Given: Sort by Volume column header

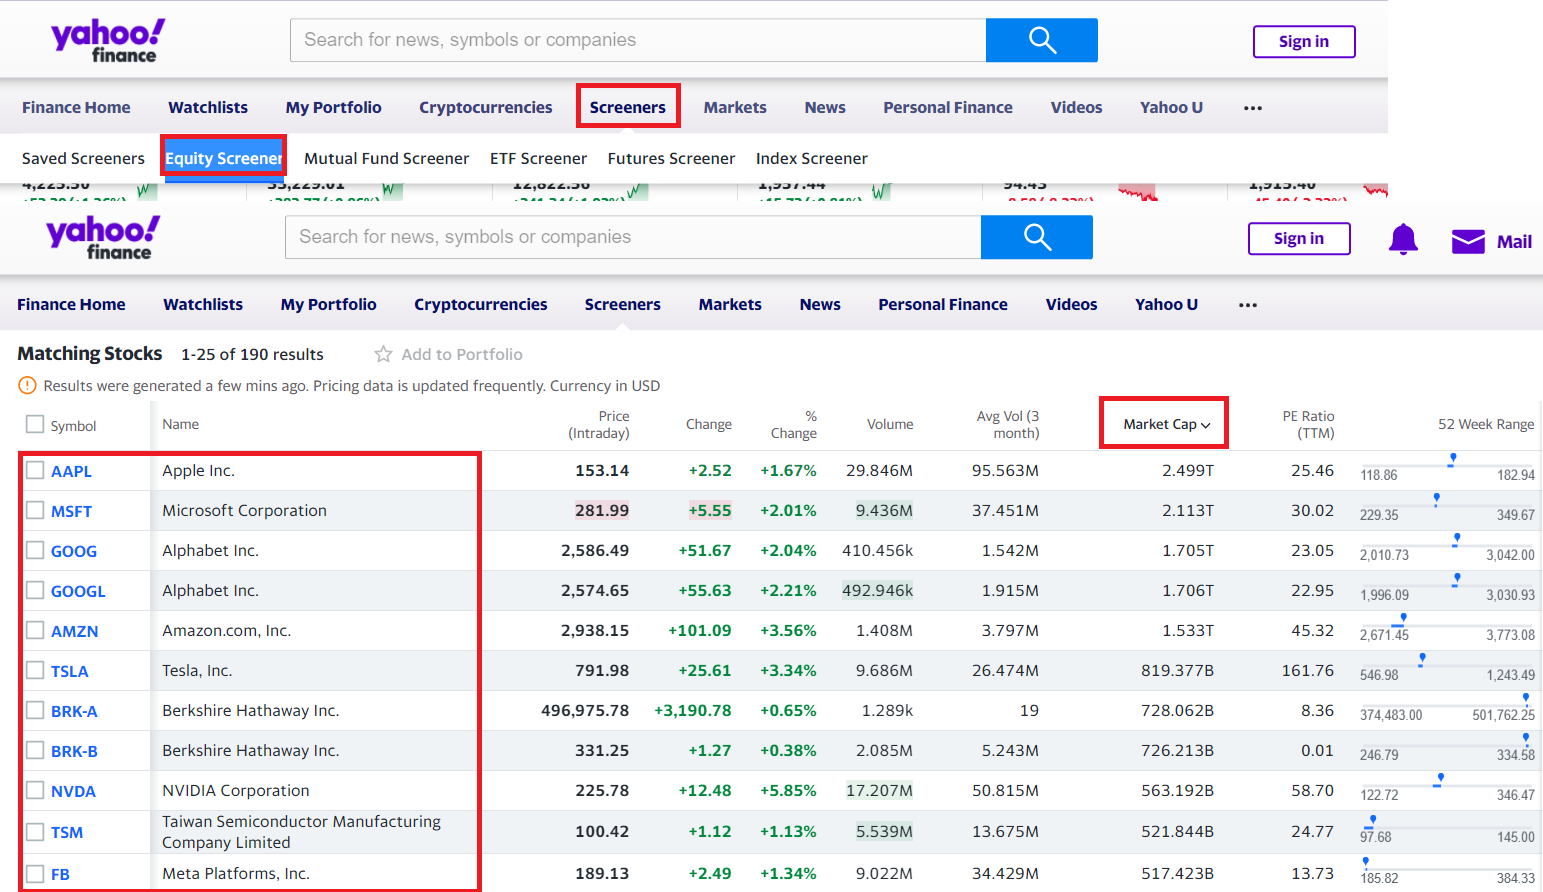Looking at the screenshot, I should (x=890, y=424).
